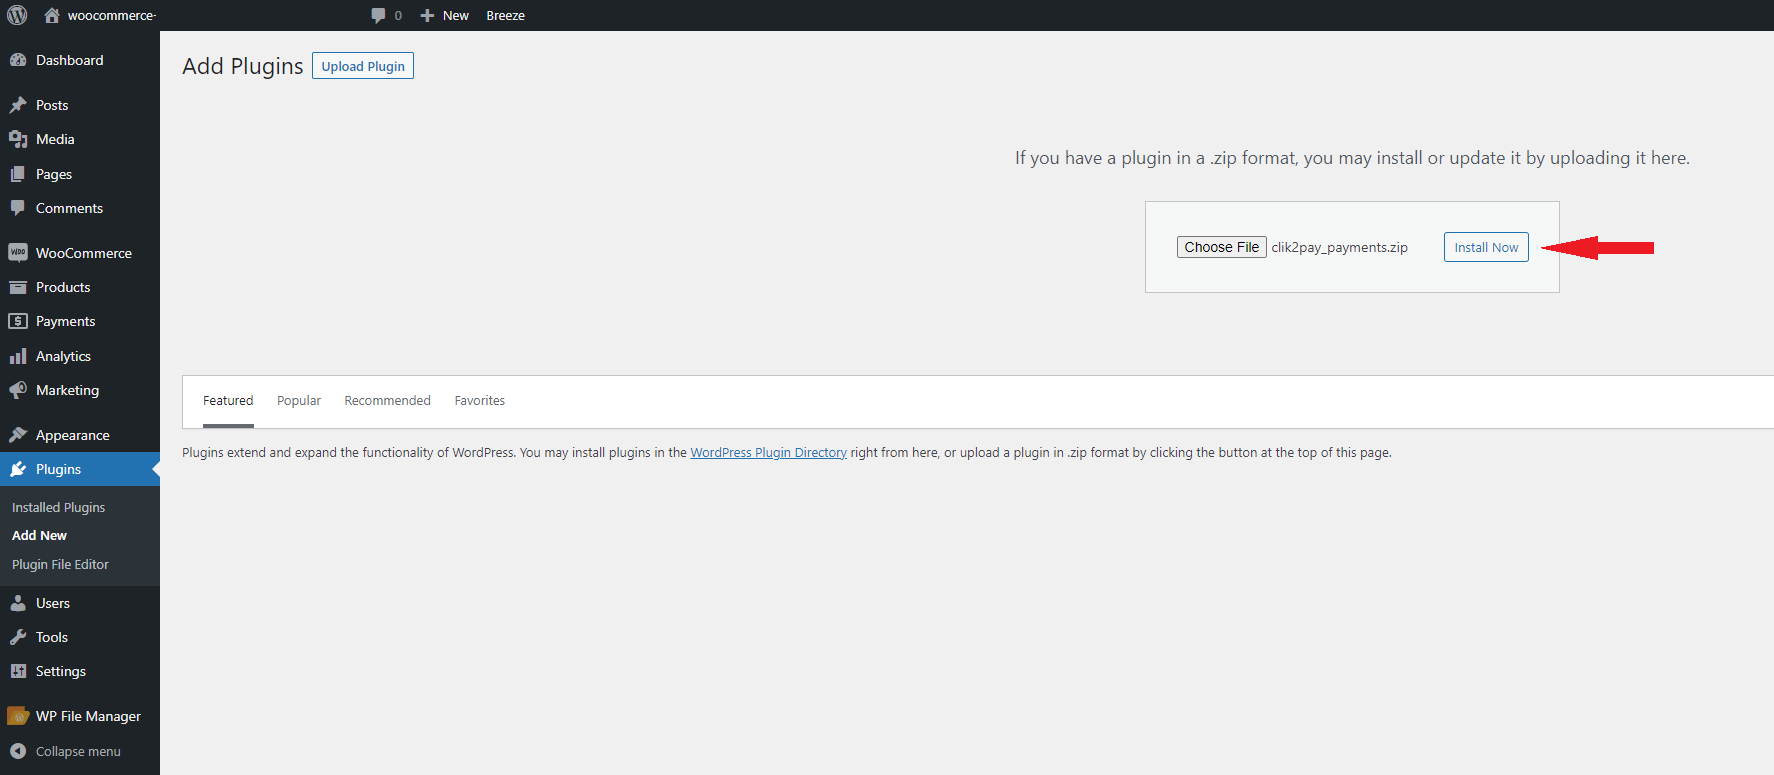Click the Plugins plug icon
This screenshot has width=1774, height=775.
click(18, 469)
